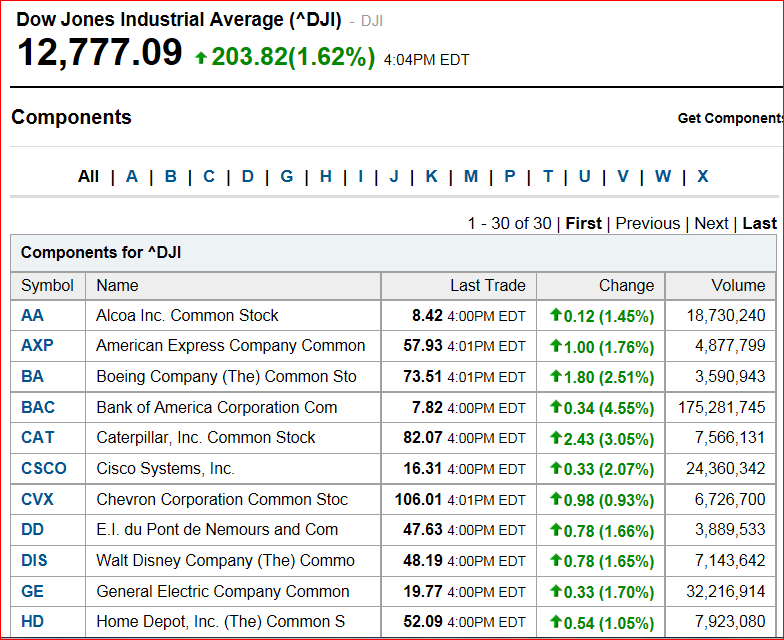This screenshot has height=640, width=784.
Task: Filter components by letter M
Action: pos(470,176)
